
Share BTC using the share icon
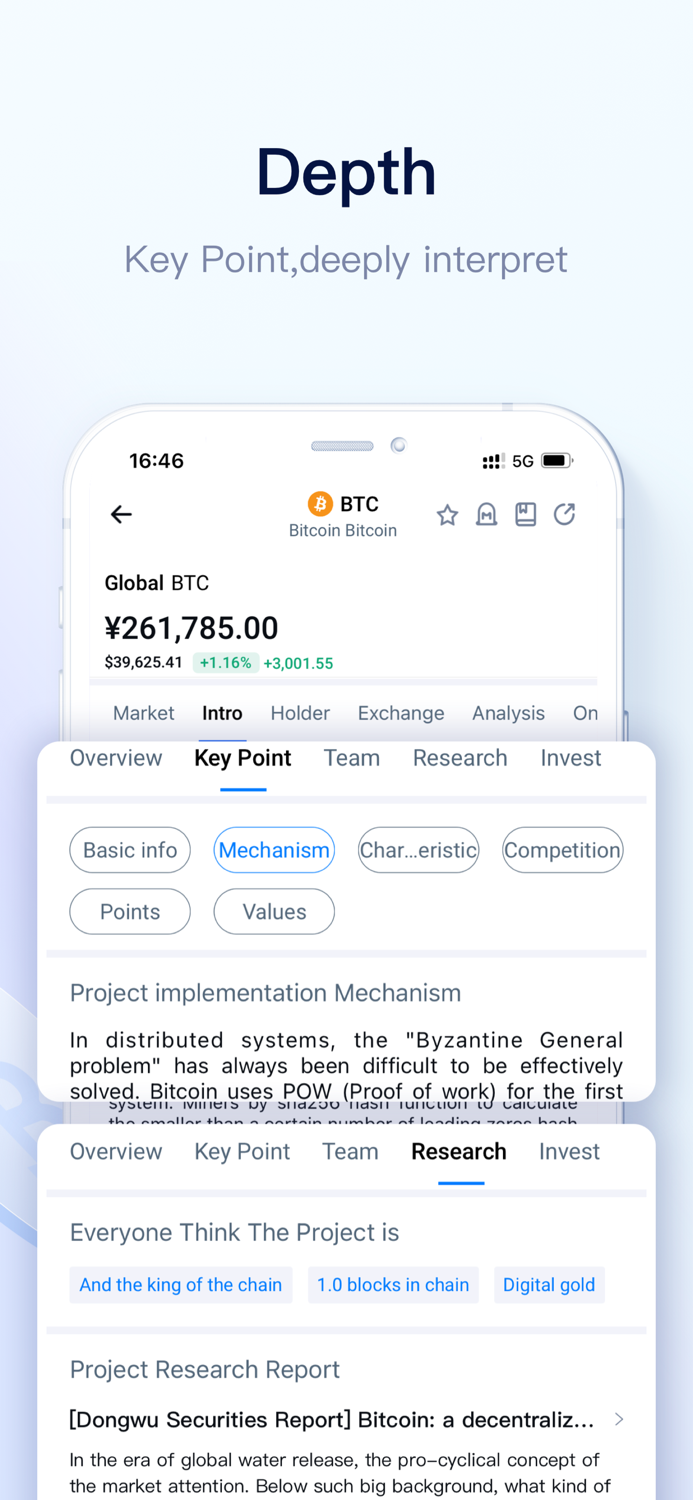(564, 514)
